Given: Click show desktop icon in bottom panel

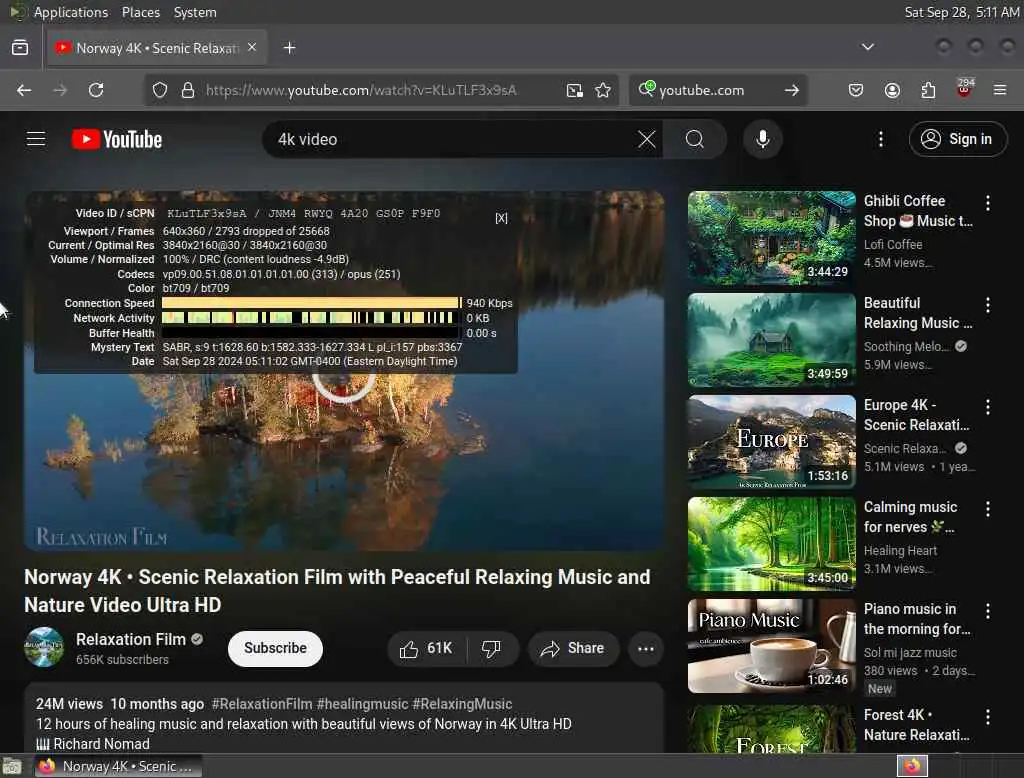Looking at the screenshot, I should point(12,766).
